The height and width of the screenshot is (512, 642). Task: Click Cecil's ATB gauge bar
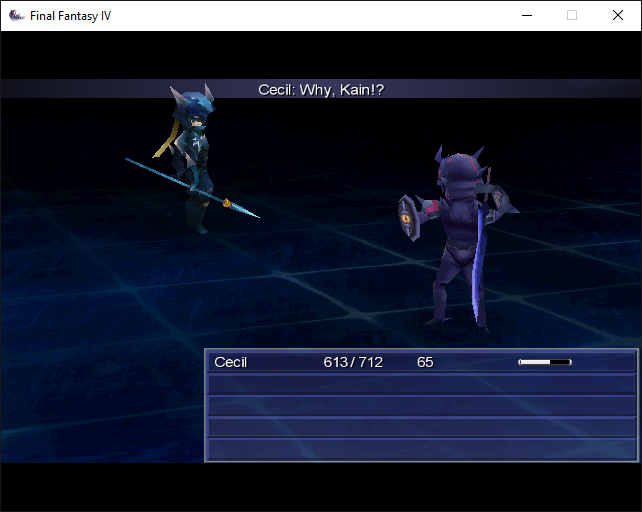pos(545,362)
